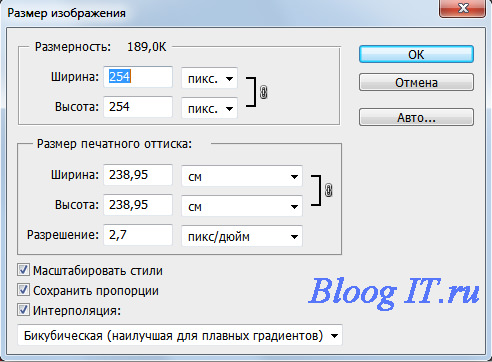Open pixel height units dropdown пикс.

209,108
